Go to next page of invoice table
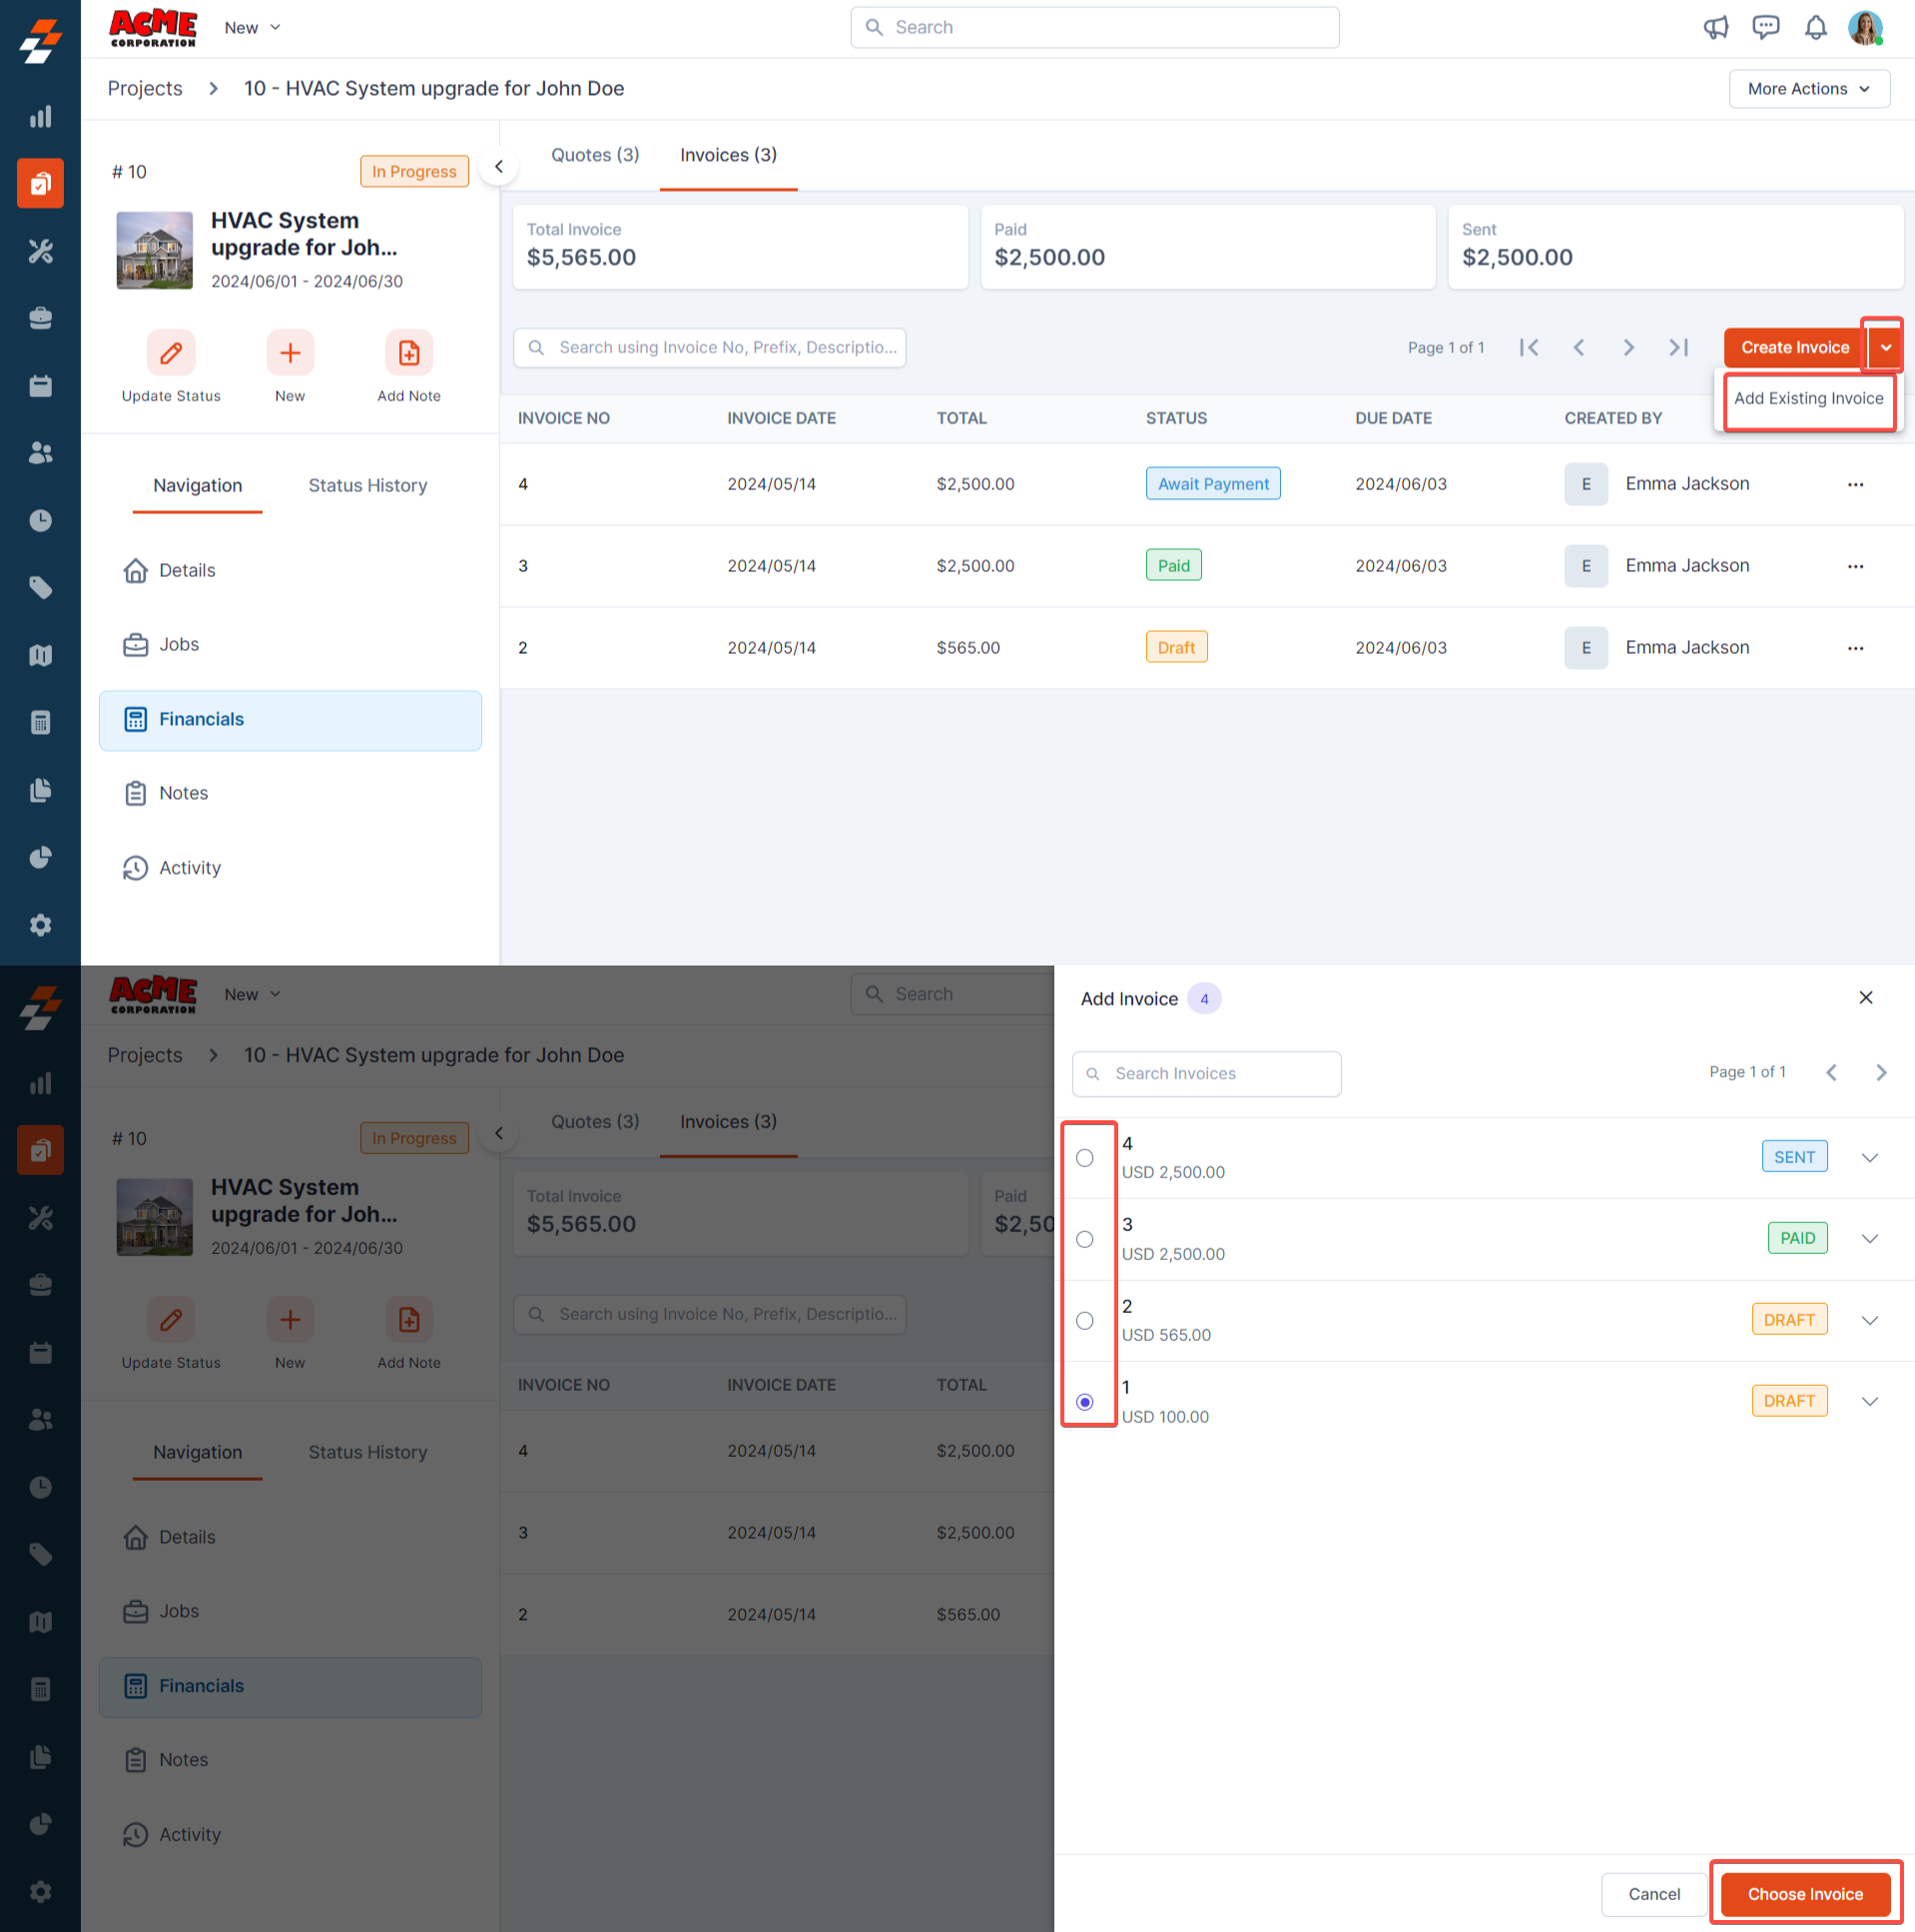1915x1932 pixels. pos(1629,347)
